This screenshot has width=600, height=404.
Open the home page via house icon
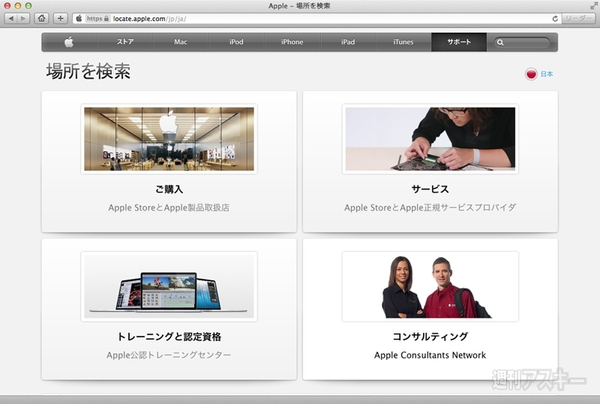[41, 18]
